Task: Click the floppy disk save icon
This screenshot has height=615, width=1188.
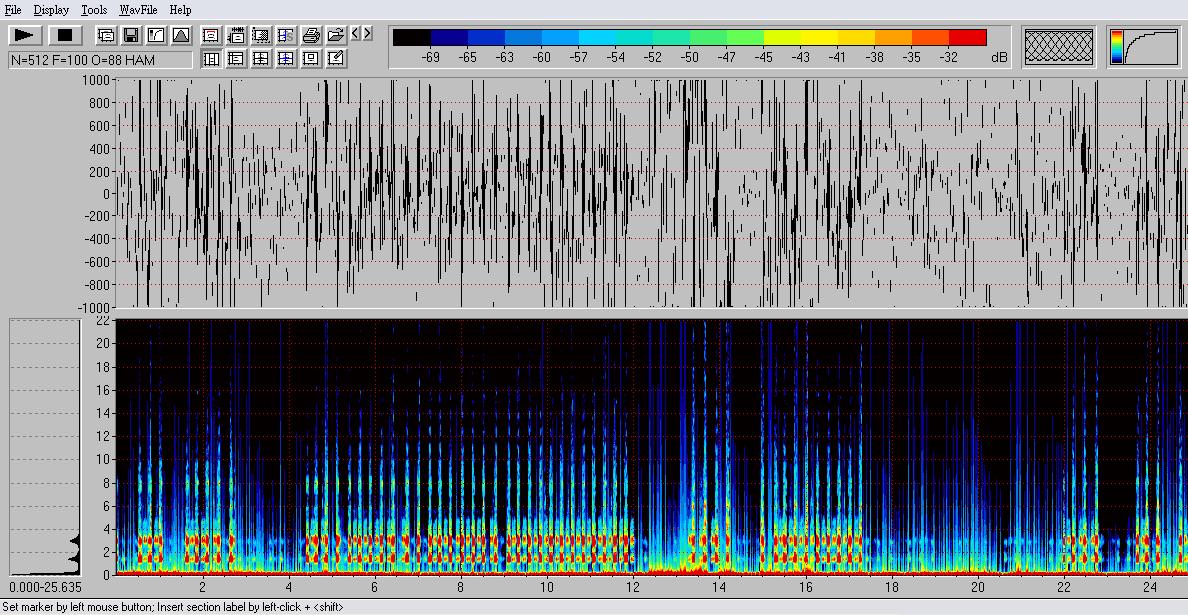Action: point(131,35)
